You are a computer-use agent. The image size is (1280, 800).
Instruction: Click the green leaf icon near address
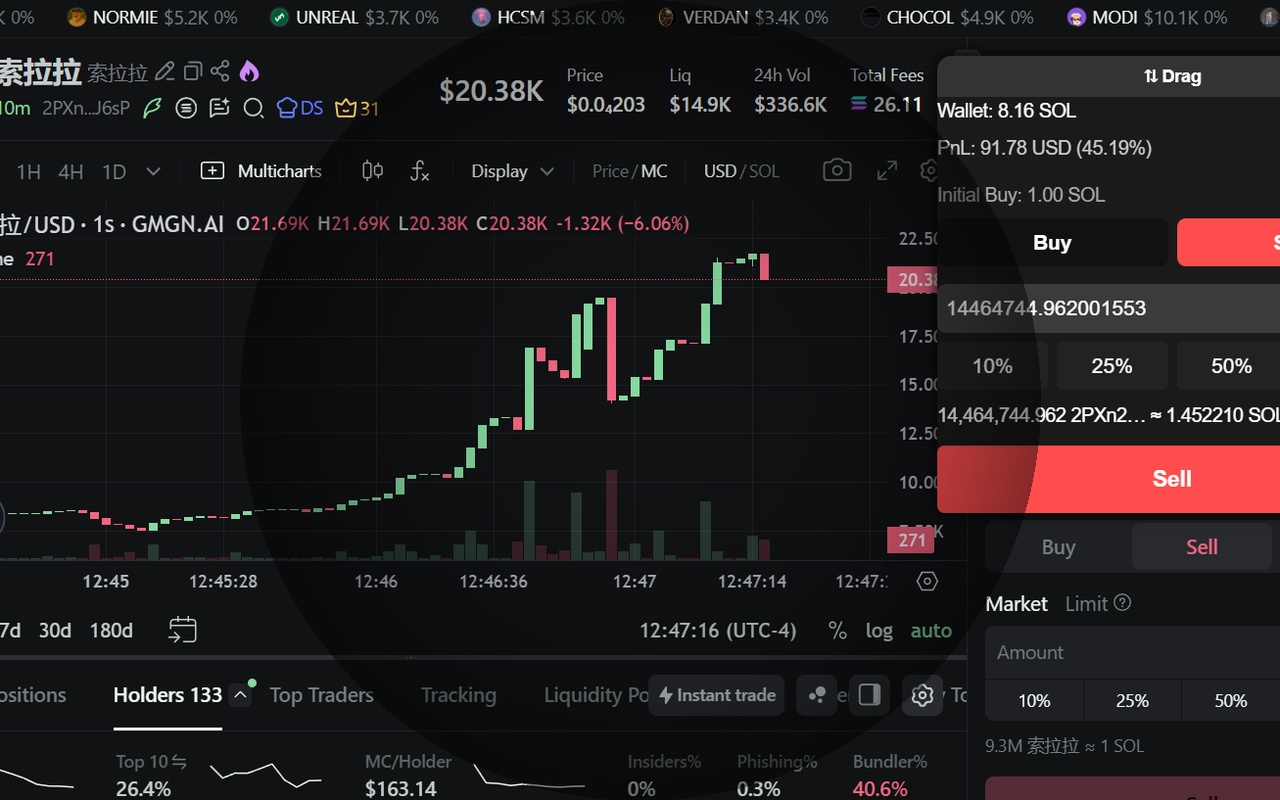coord(152,108)
